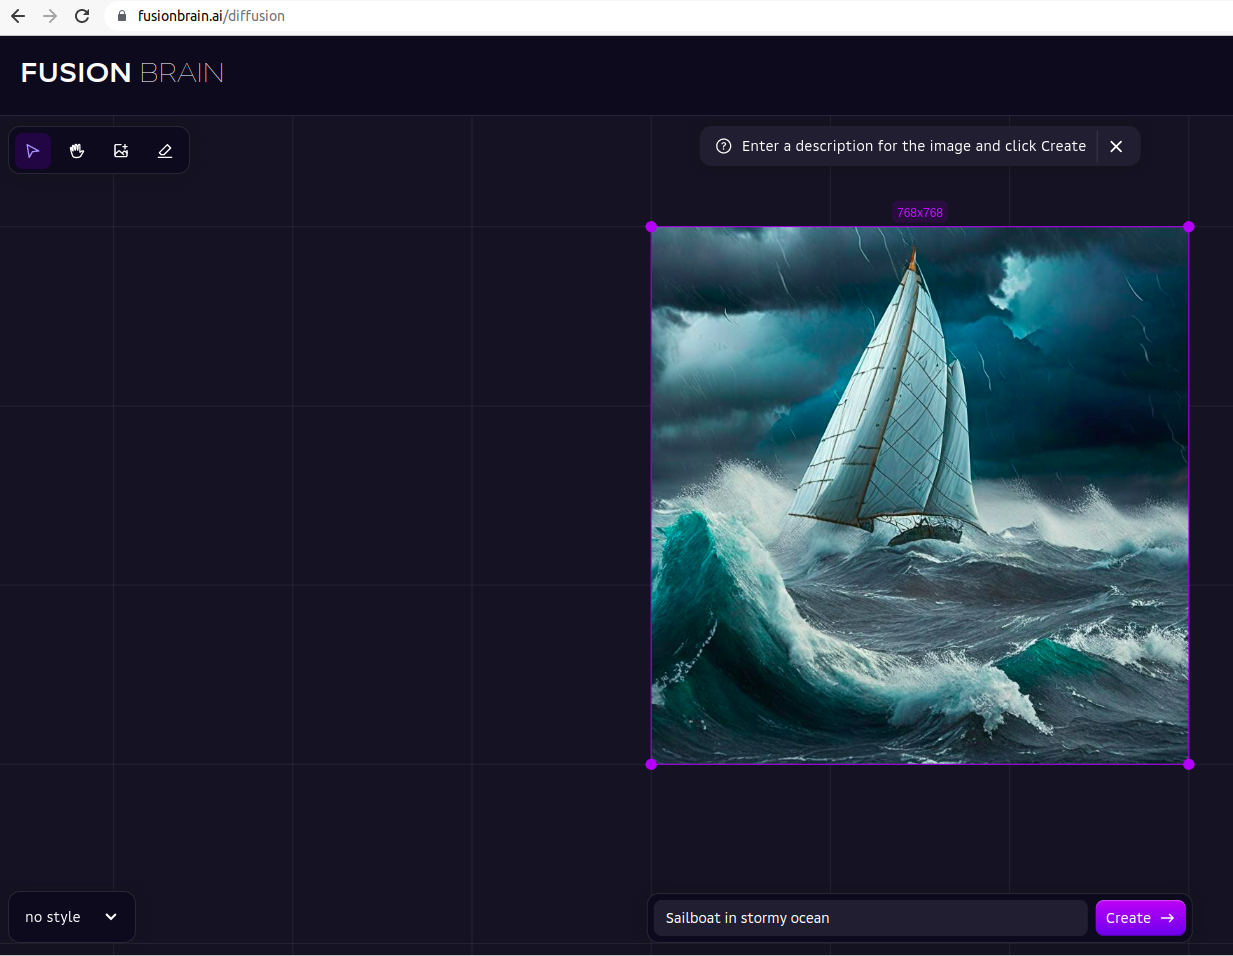This screenshot has width=1233, height=956.
Task: Dismiss the description hint tooltip
Action: 1116,146
